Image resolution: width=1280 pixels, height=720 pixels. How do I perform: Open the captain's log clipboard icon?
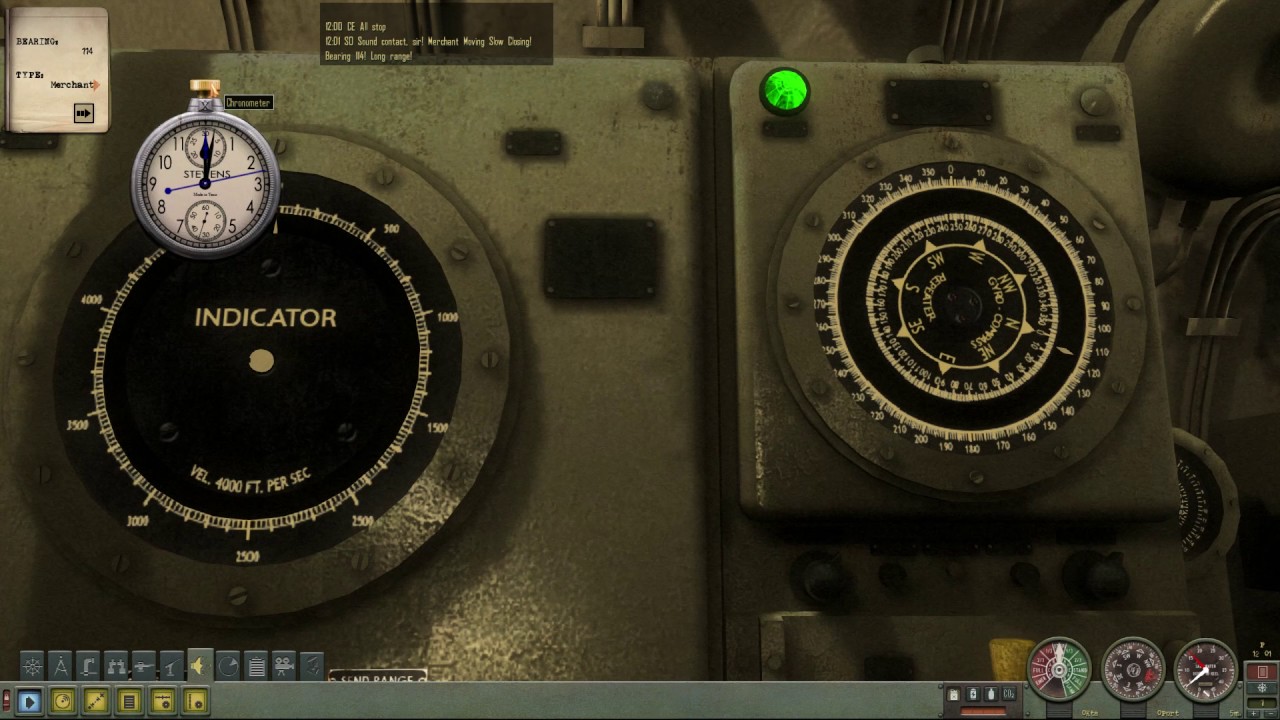click(257, 665)
